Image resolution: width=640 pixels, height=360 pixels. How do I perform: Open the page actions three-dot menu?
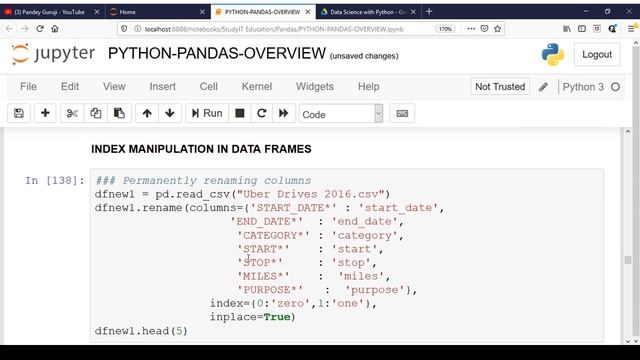(471, 29)
